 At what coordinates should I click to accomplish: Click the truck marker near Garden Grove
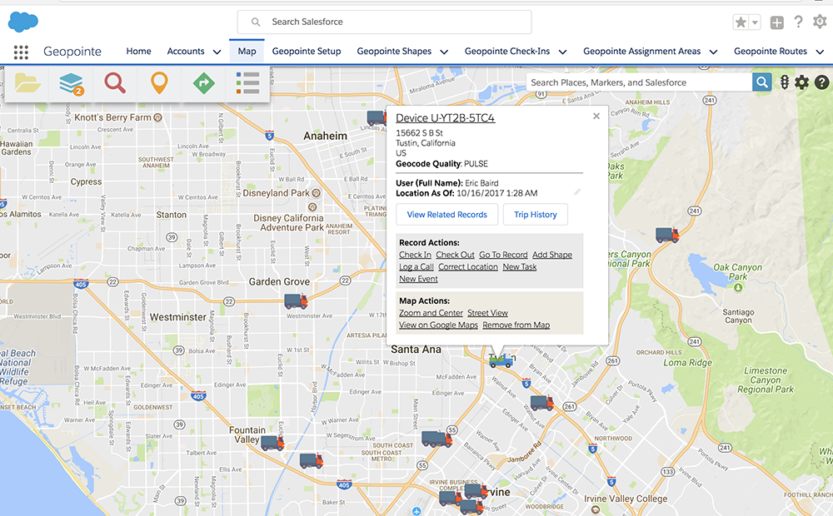[x=296, y=301]
